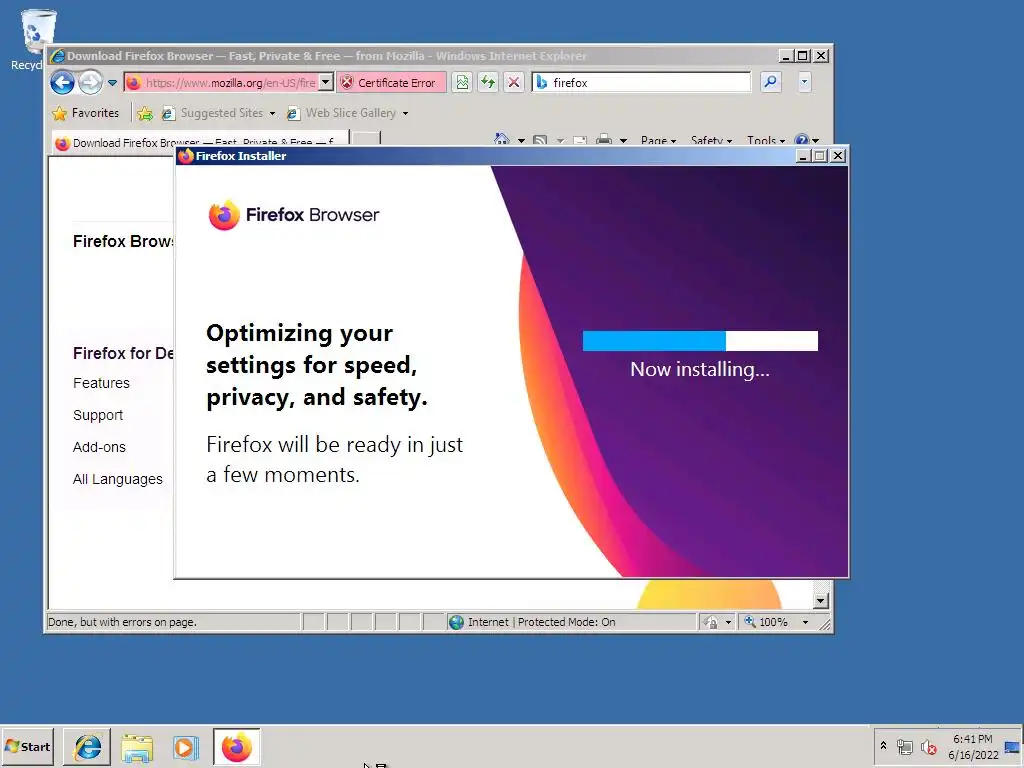The image size is (1024, 768).
Task: Click the IE Forward arrow button
Action: click(91, 83)
